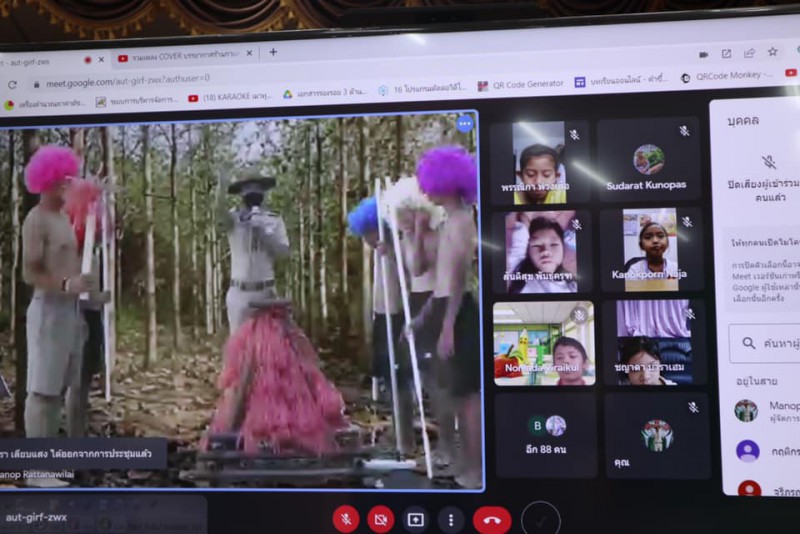Open the QR Code Generator bookmark

(x=521, y=85)
